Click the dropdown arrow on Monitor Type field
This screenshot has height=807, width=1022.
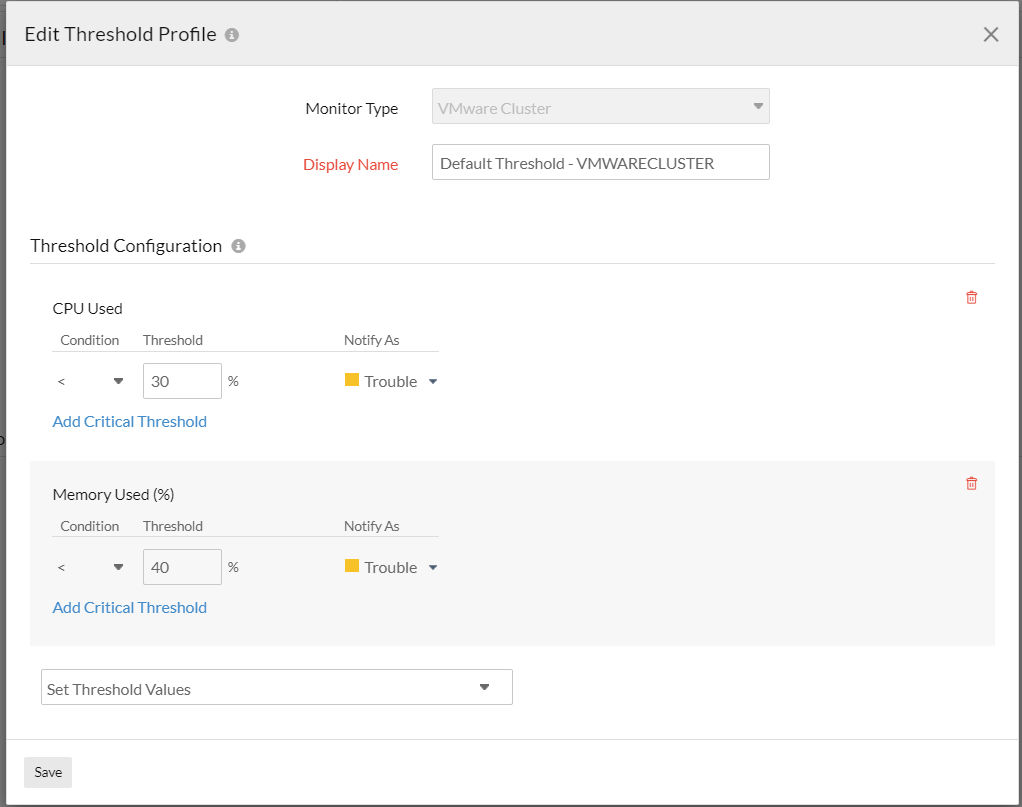click(x=758, y=106)
